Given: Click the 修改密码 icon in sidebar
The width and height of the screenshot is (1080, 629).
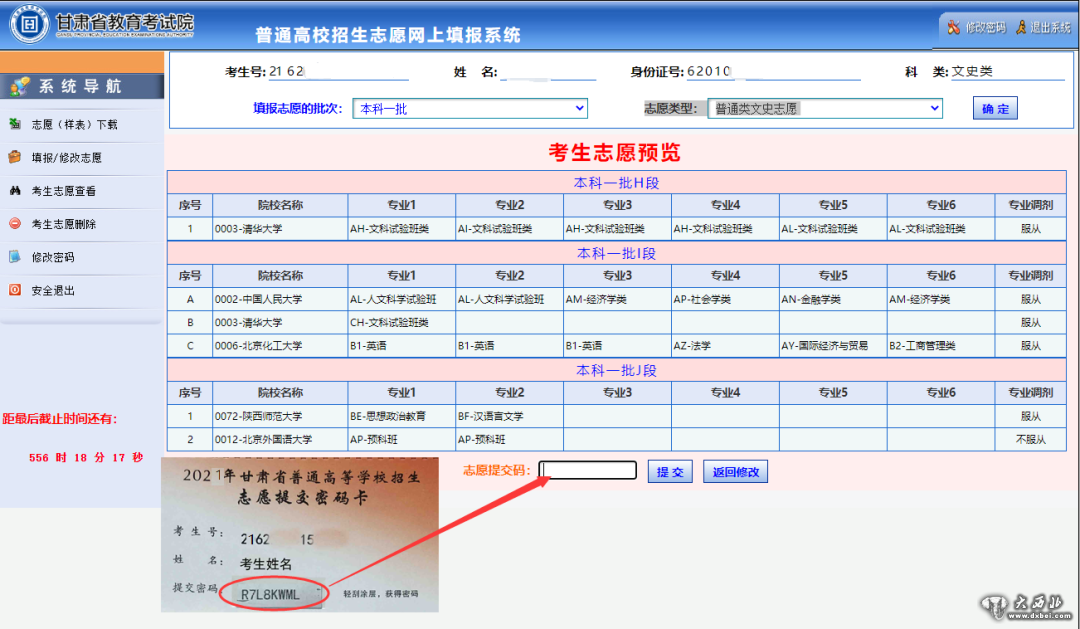Looking at the screenshot, I should pos(15,256).
